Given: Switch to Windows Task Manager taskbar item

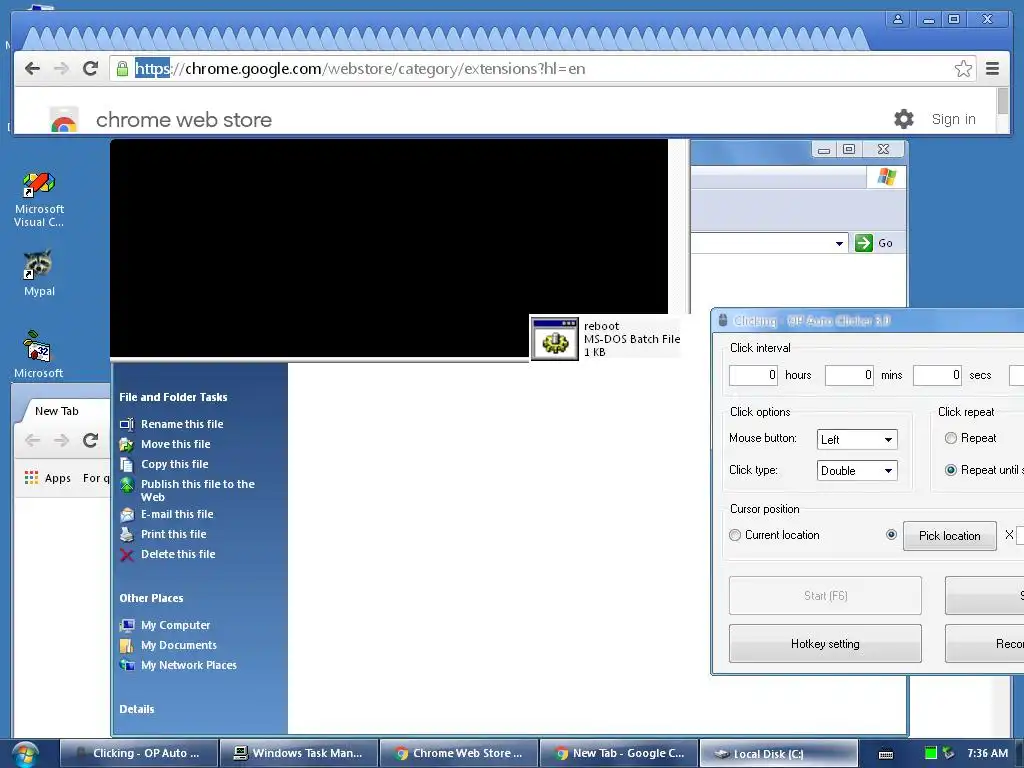Looking at the screenshot, I should 299,754.
